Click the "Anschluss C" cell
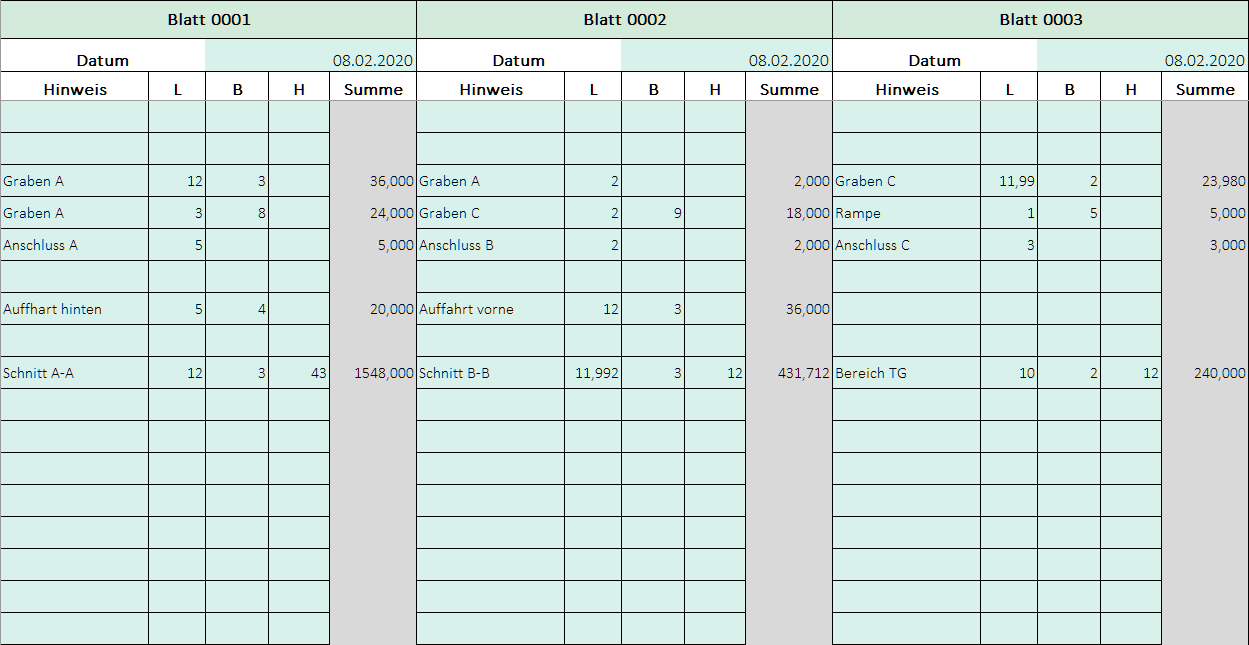1249x645 pixels. click(x=906, y=245)
